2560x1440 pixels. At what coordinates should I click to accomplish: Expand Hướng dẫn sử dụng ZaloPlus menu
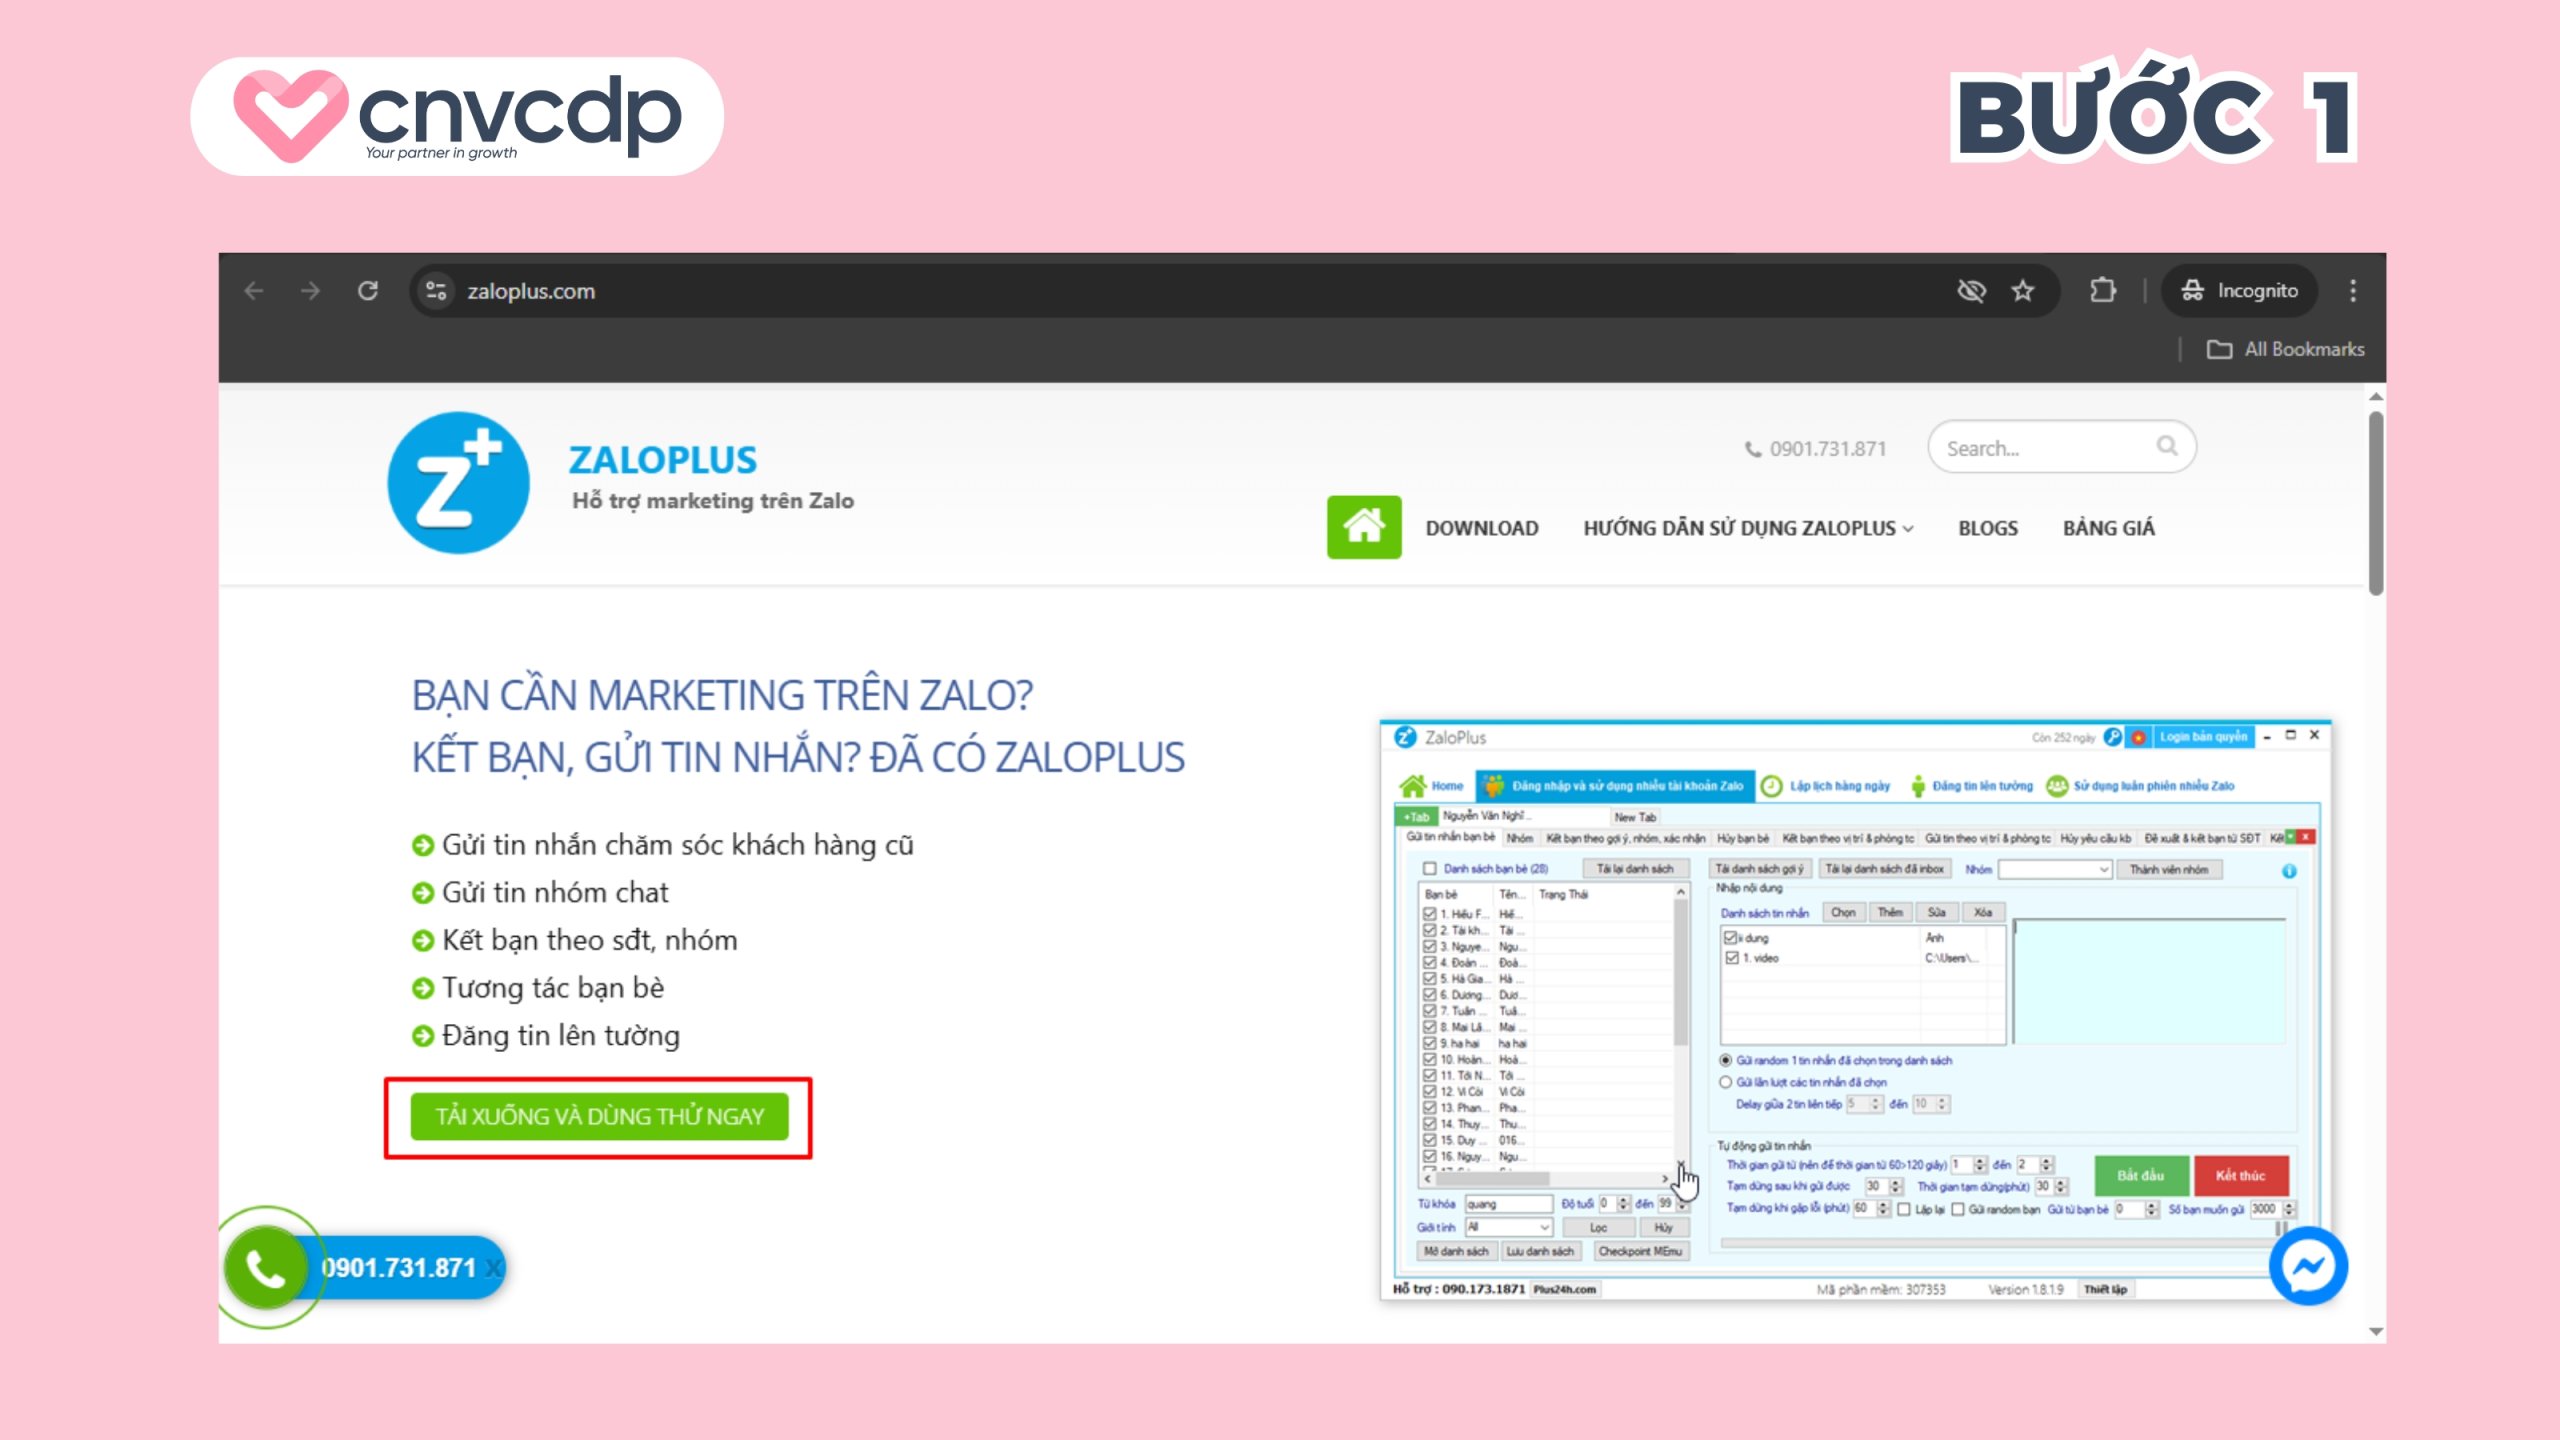click(x=1748, y=528)
